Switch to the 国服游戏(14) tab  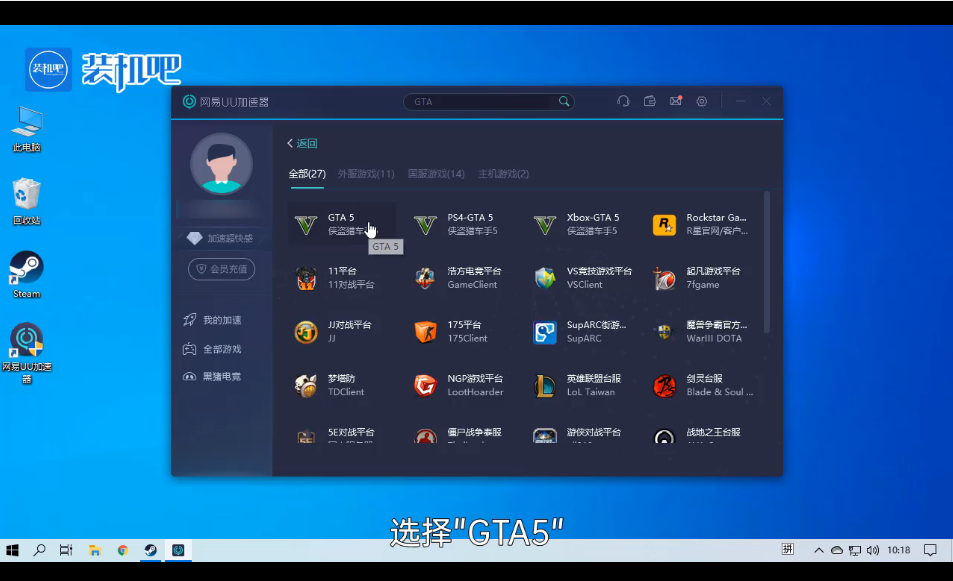[x=436, y=174]
